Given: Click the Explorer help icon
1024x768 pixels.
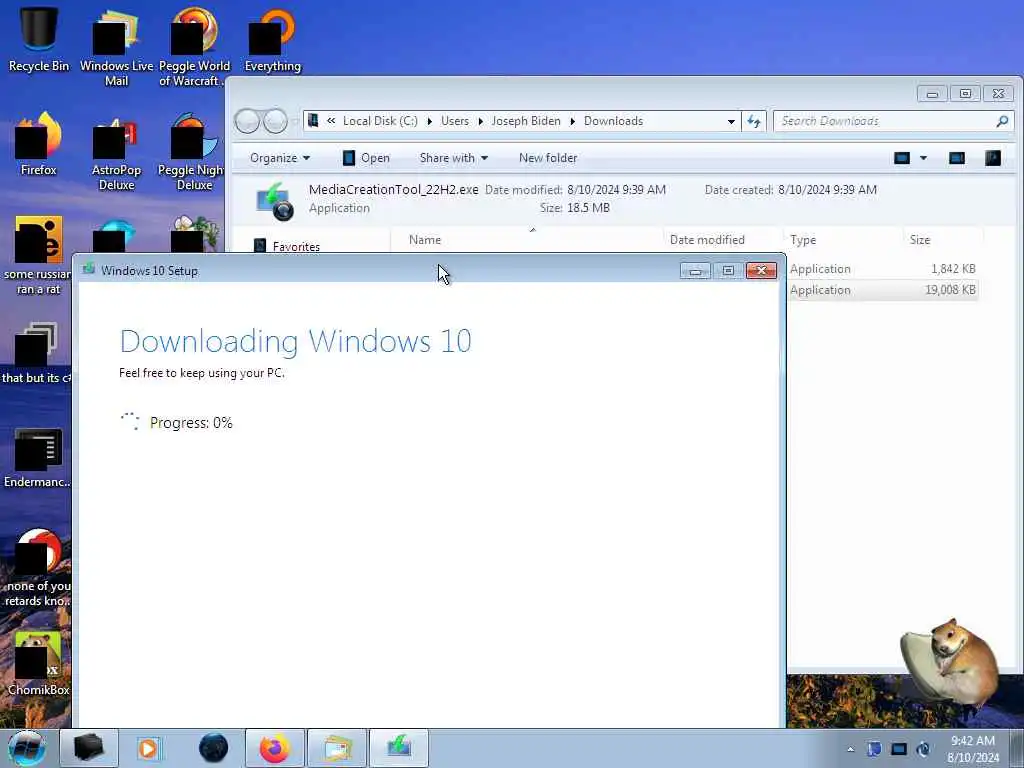Looking at the screenshot, I should pyautogui.click(x=993, y=158).
